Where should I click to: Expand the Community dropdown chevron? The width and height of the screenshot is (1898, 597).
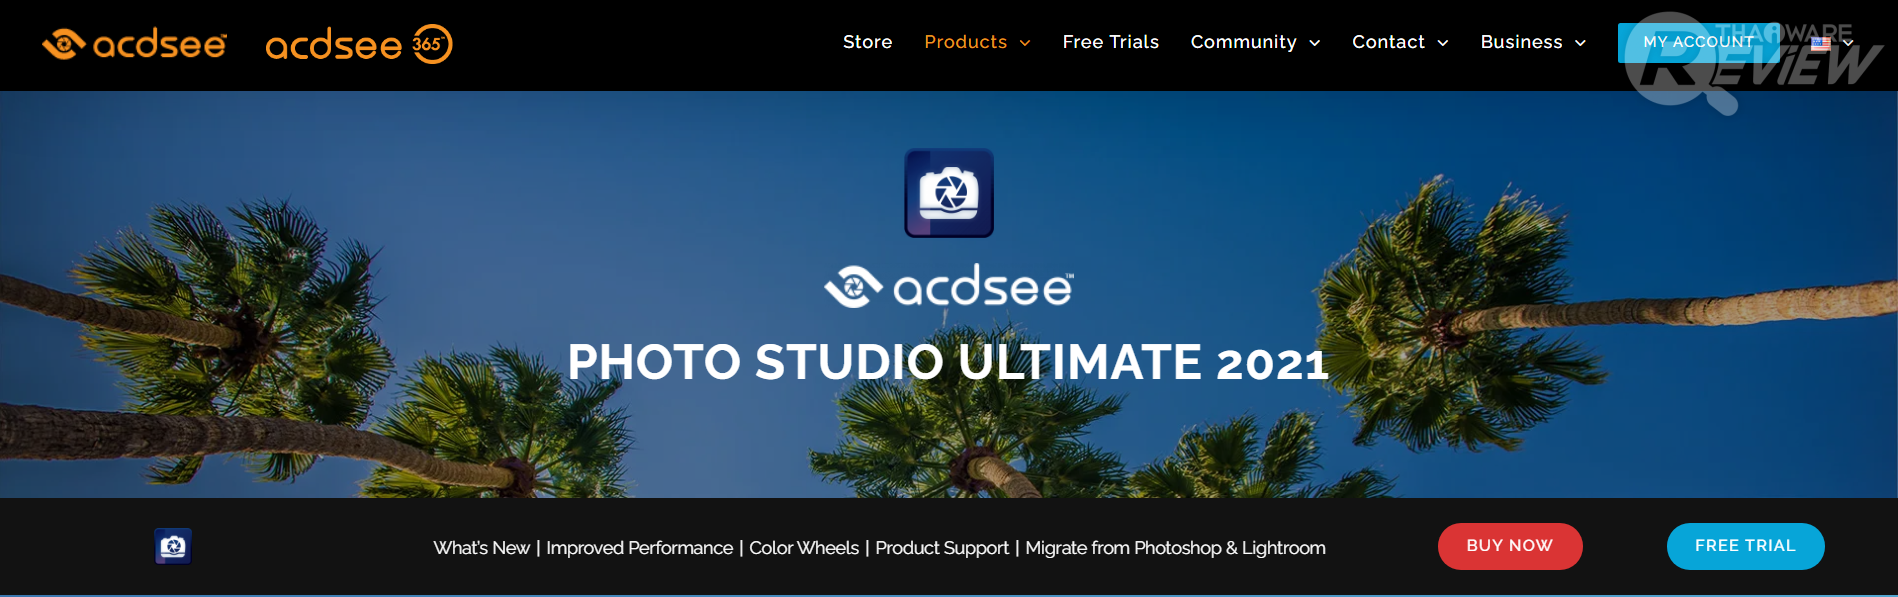[1315, 43]
